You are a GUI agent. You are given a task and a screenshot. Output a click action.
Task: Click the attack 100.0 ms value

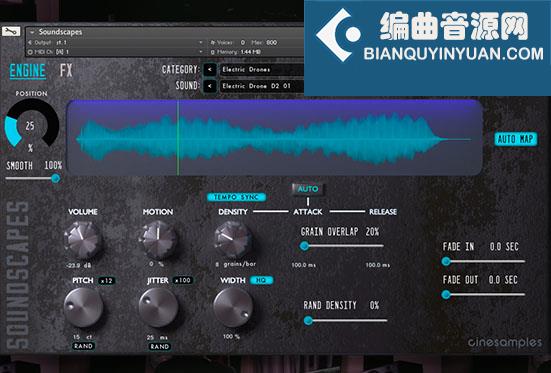point(304,265)
